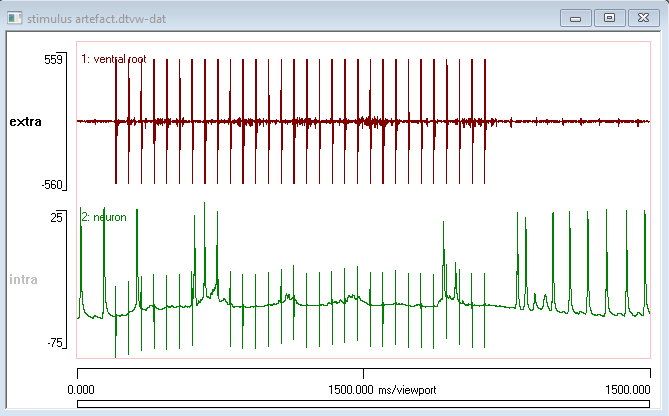Screen dimensions: 669x416
Task: Click the horizontal scrollbar at the bottom
Action: point(364,404)
